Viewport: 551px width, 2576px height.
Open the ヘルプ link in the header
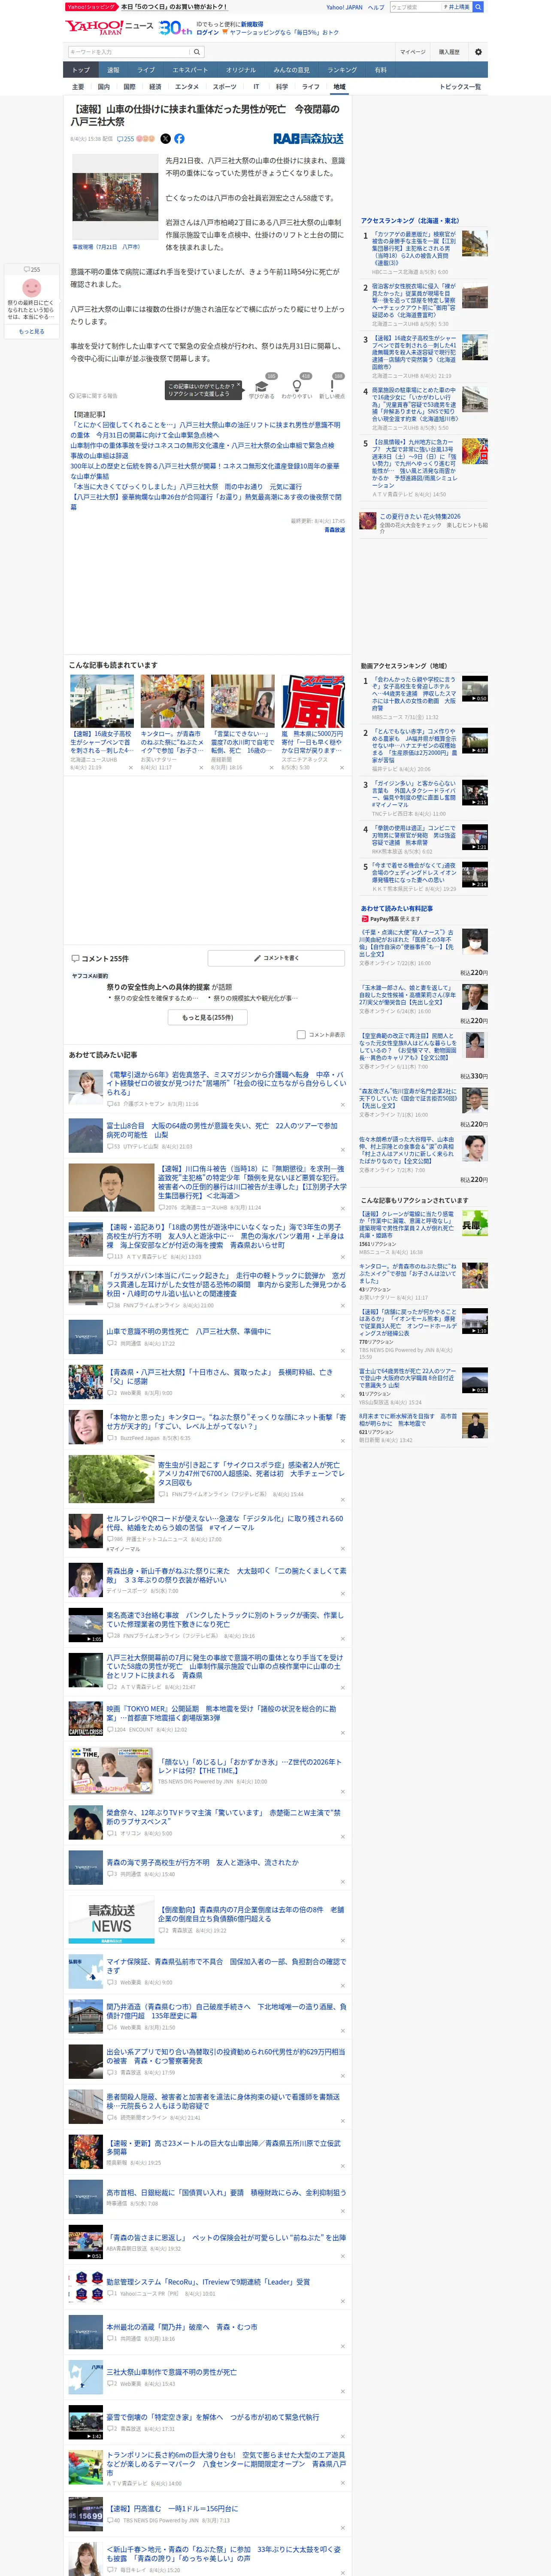click(x=375, y=7)
